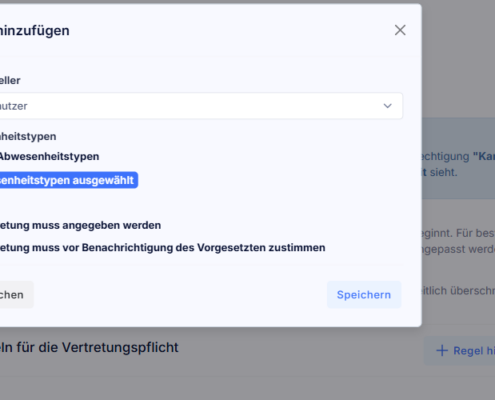Click the 'eller' field label
Screen dimensions: 495x400
coord(10,80)
